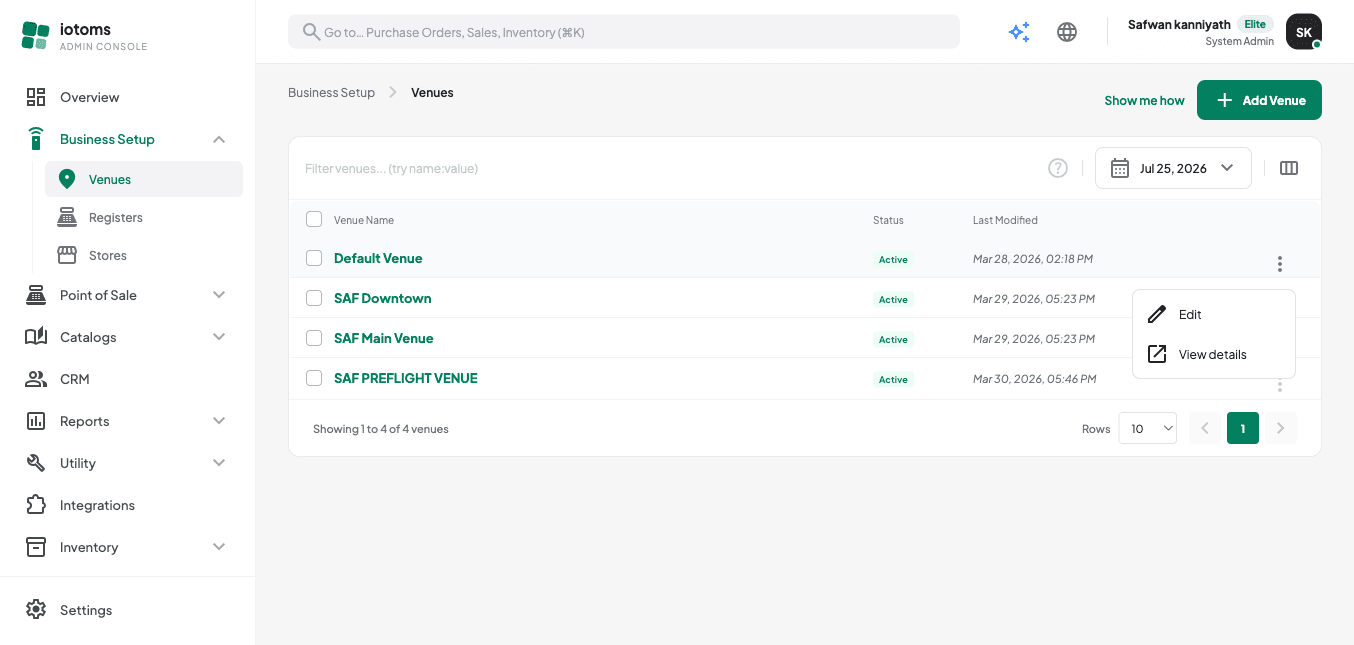The image size is (1354, 645).
Task: Click the Business Setup register icon
Action: tap(36, 139)
